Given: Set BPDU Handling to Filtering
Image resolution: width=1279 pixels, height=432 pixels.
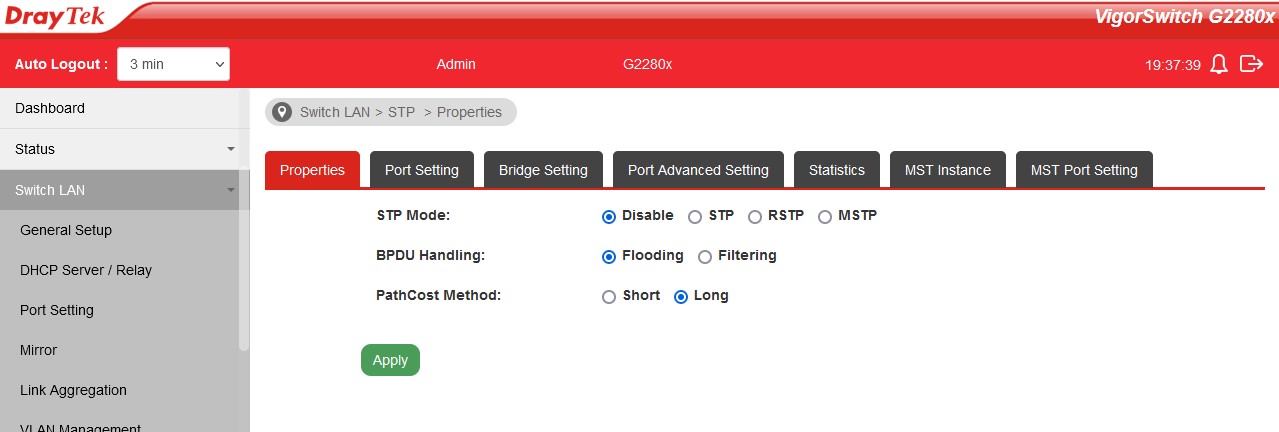Looking at the screenshot, I should (705, 256).
